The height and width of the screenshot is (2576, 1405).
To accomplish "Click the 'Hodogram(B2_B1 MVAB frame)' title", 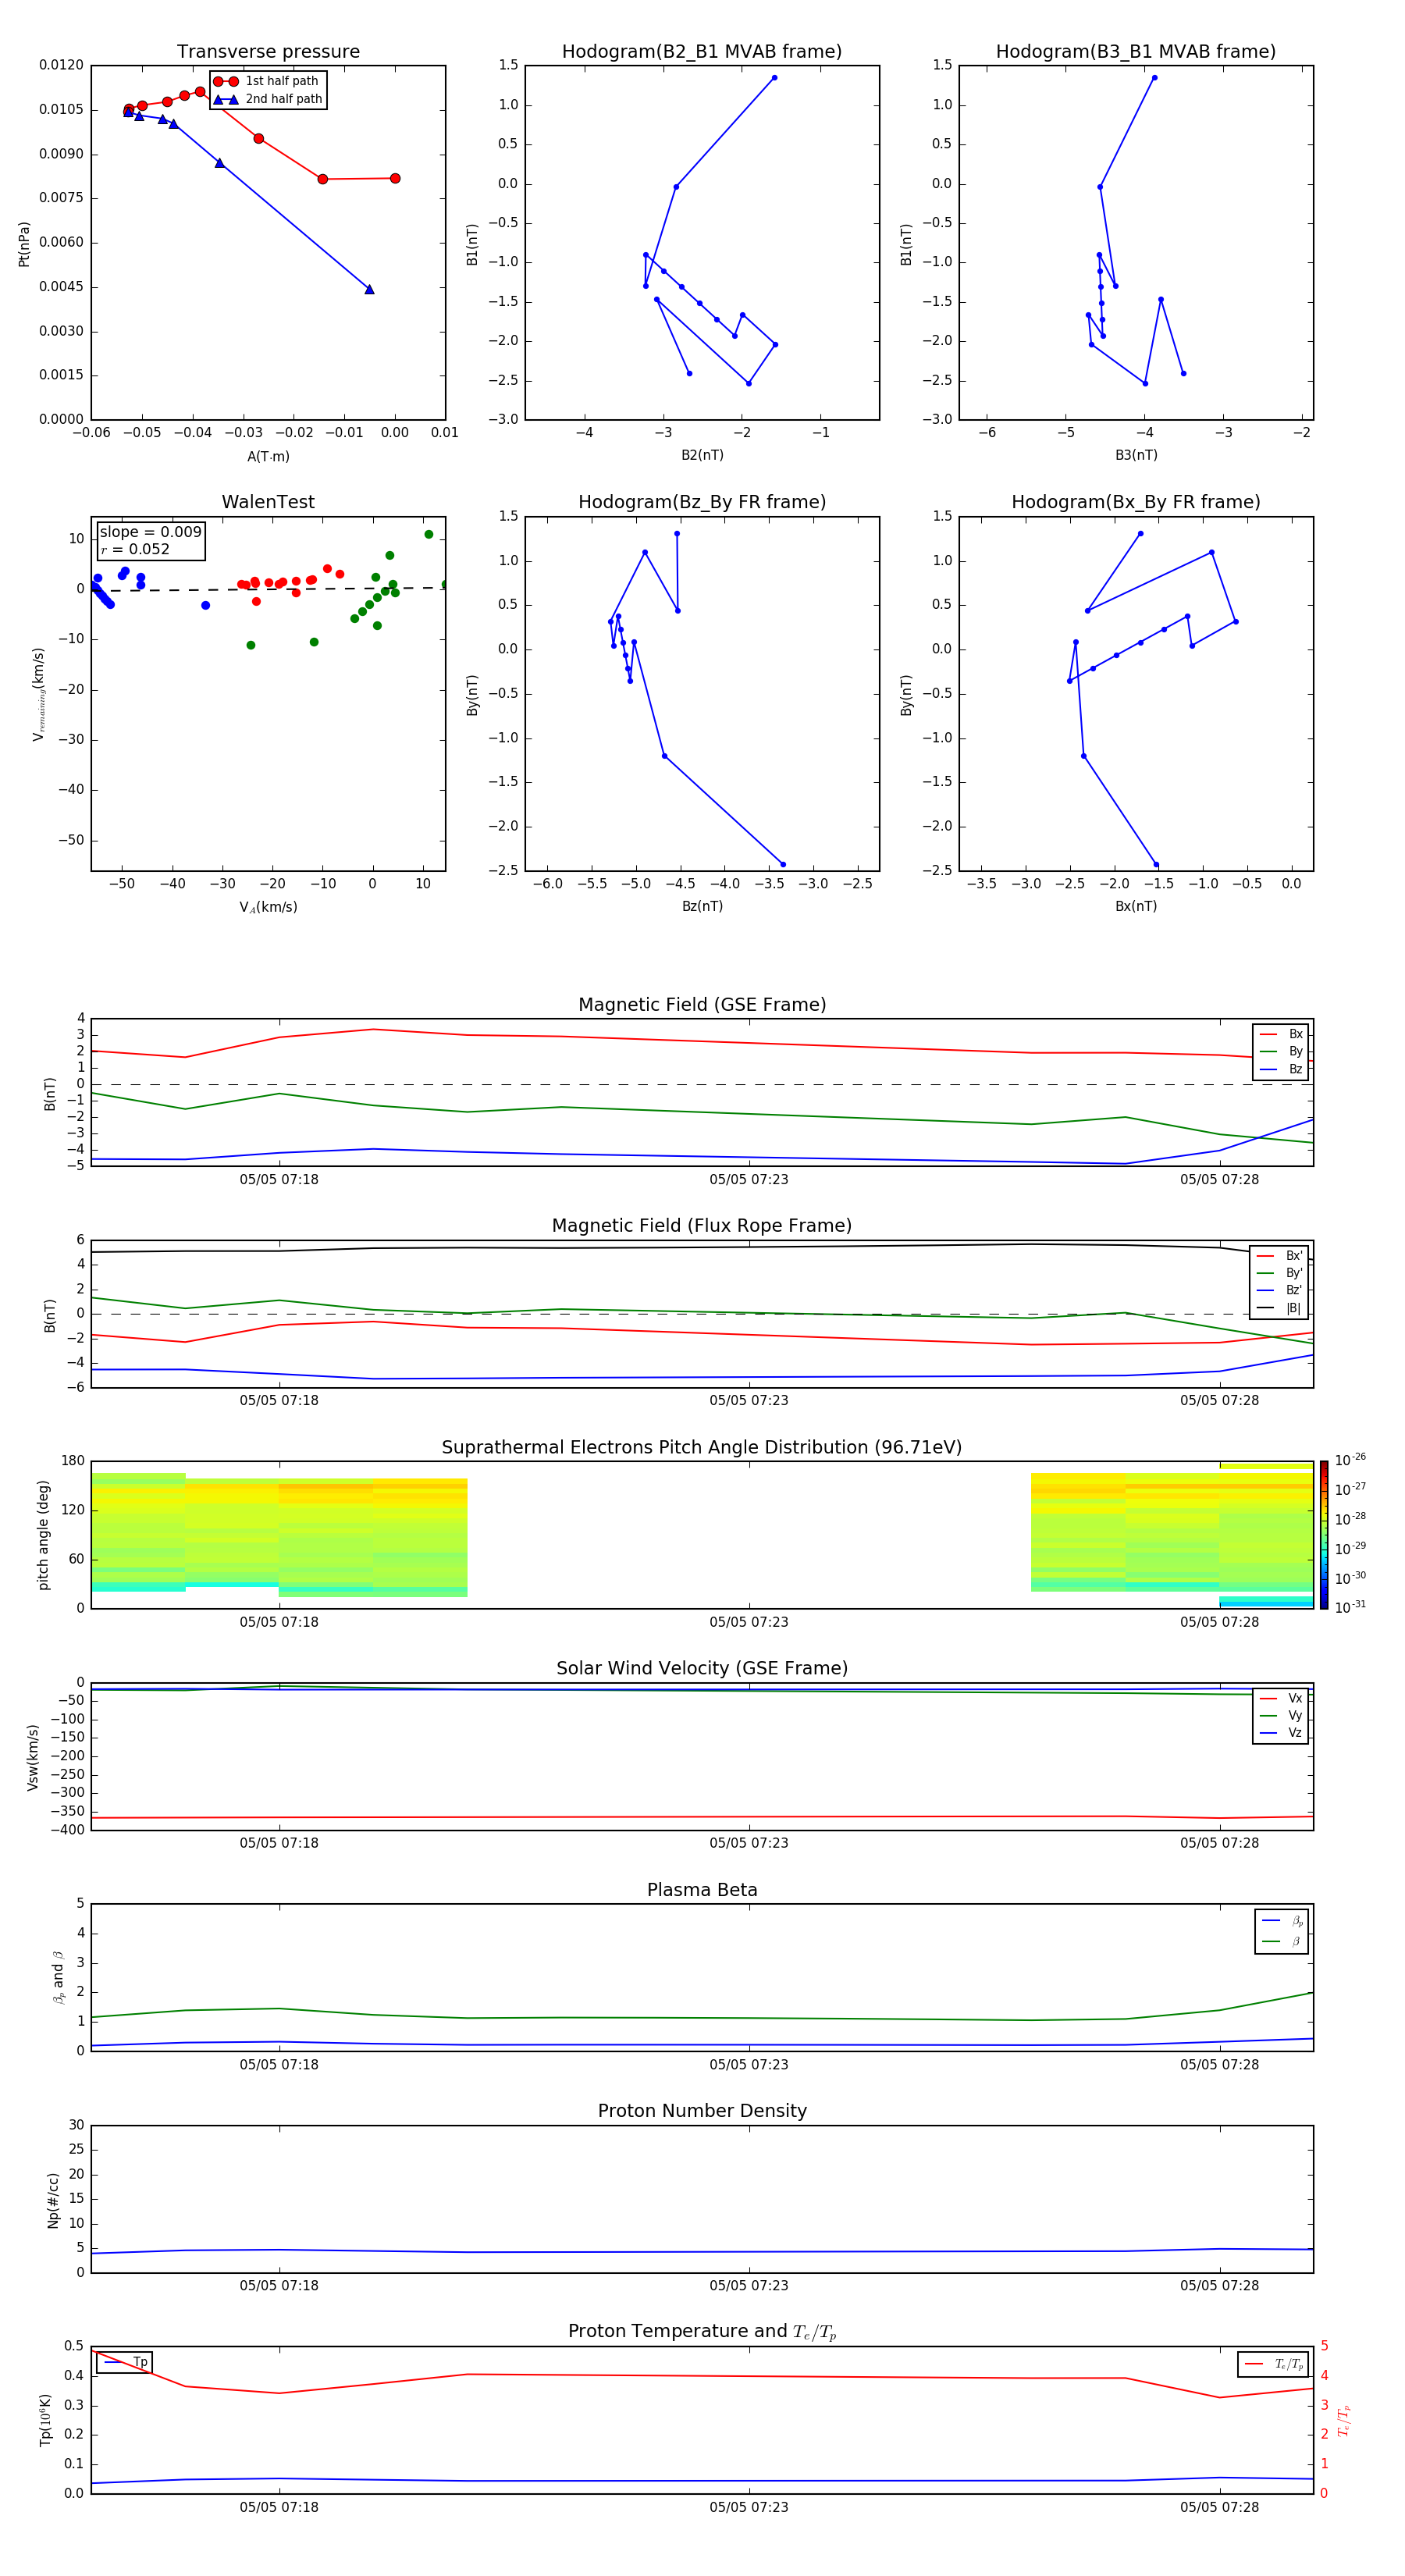I will pyautogui.click(x=701, y=51).
